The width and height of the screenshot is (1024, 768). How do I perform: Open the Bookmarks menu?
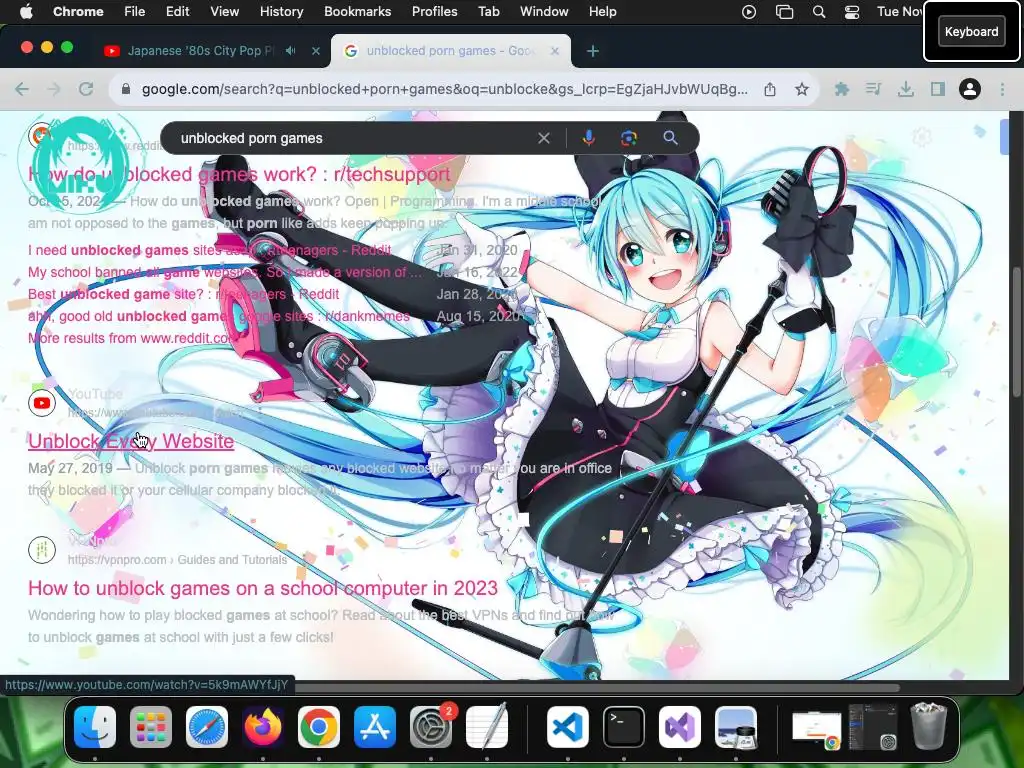click(357, 12)
